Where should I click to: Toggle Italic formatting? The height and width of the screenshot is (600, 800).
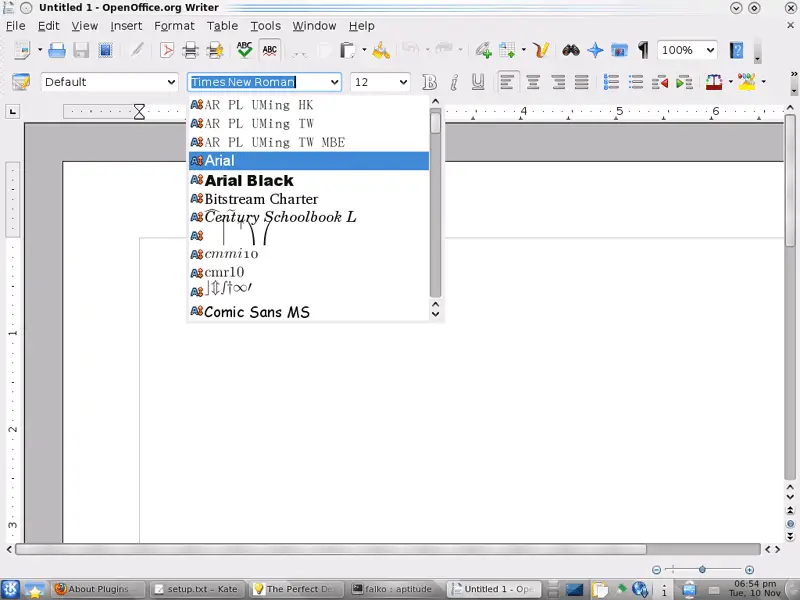coord(454,82)
